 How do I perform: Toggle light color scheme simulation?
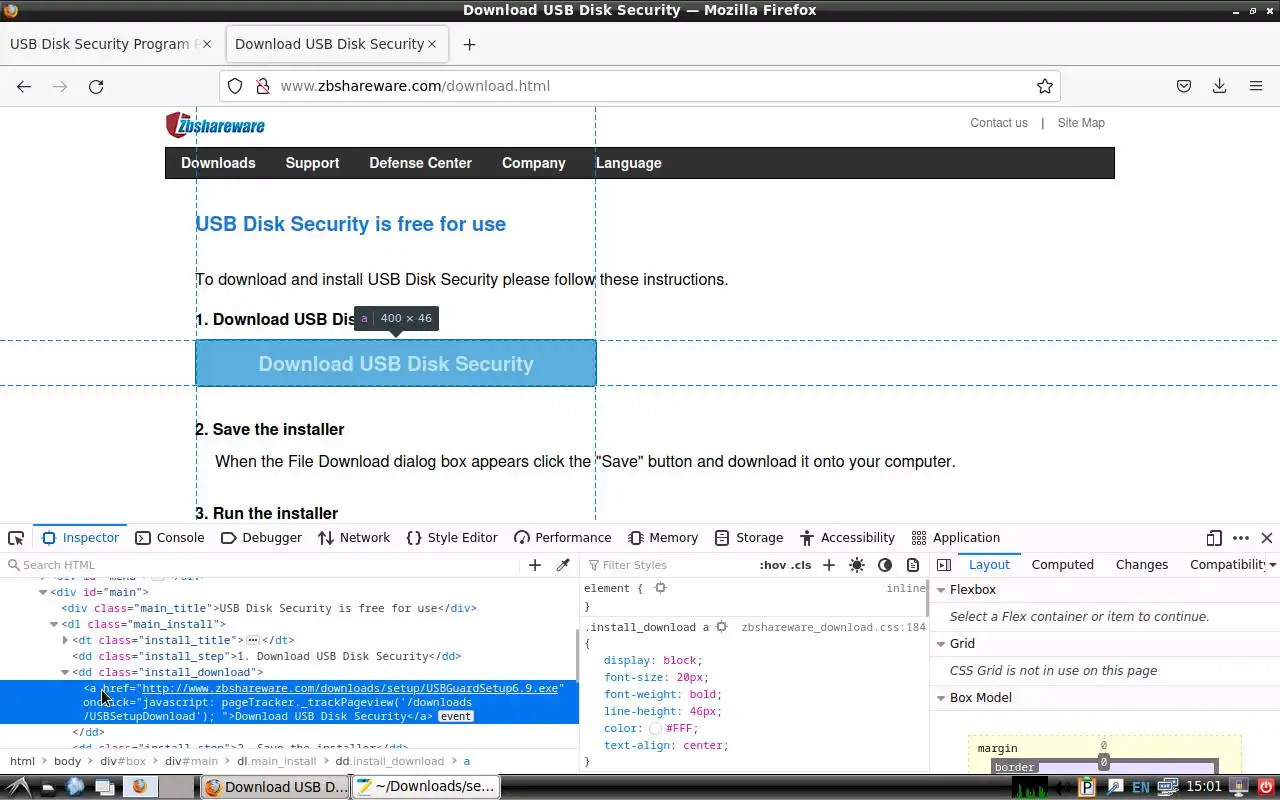pos(857,565)
